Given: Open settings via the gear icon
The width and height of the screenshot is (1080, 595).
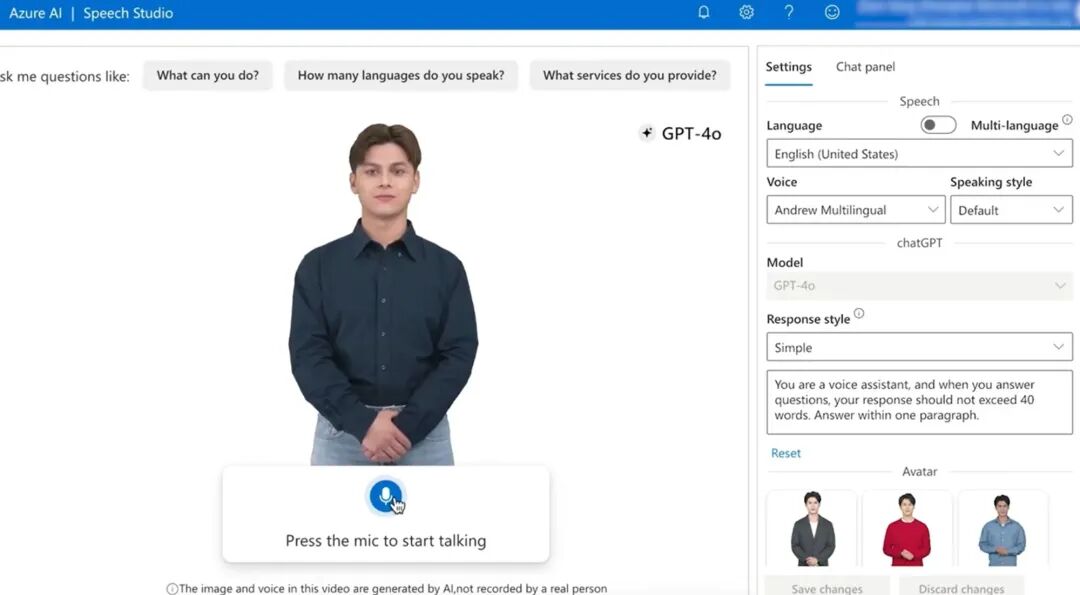Looking at the screenshot, I should click(x=746, y=12).
